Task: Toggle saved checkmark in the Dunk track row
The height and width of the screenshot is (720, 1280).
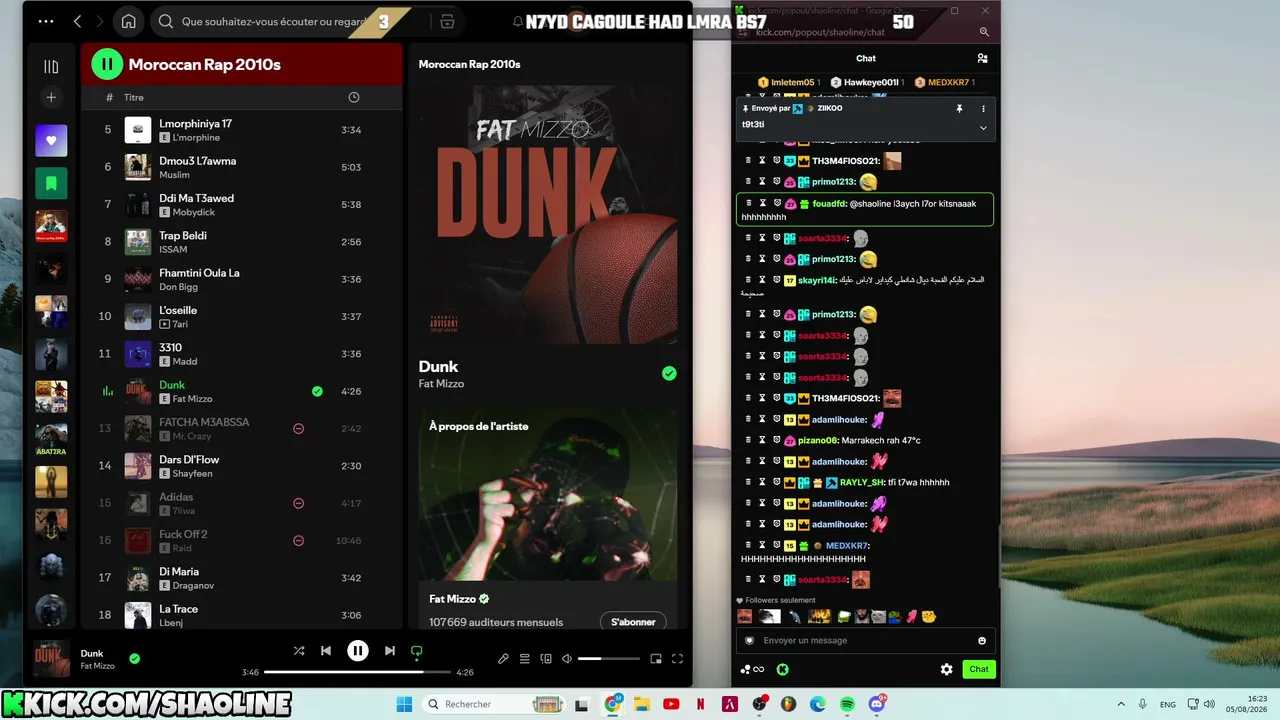Action: (317, 391)
